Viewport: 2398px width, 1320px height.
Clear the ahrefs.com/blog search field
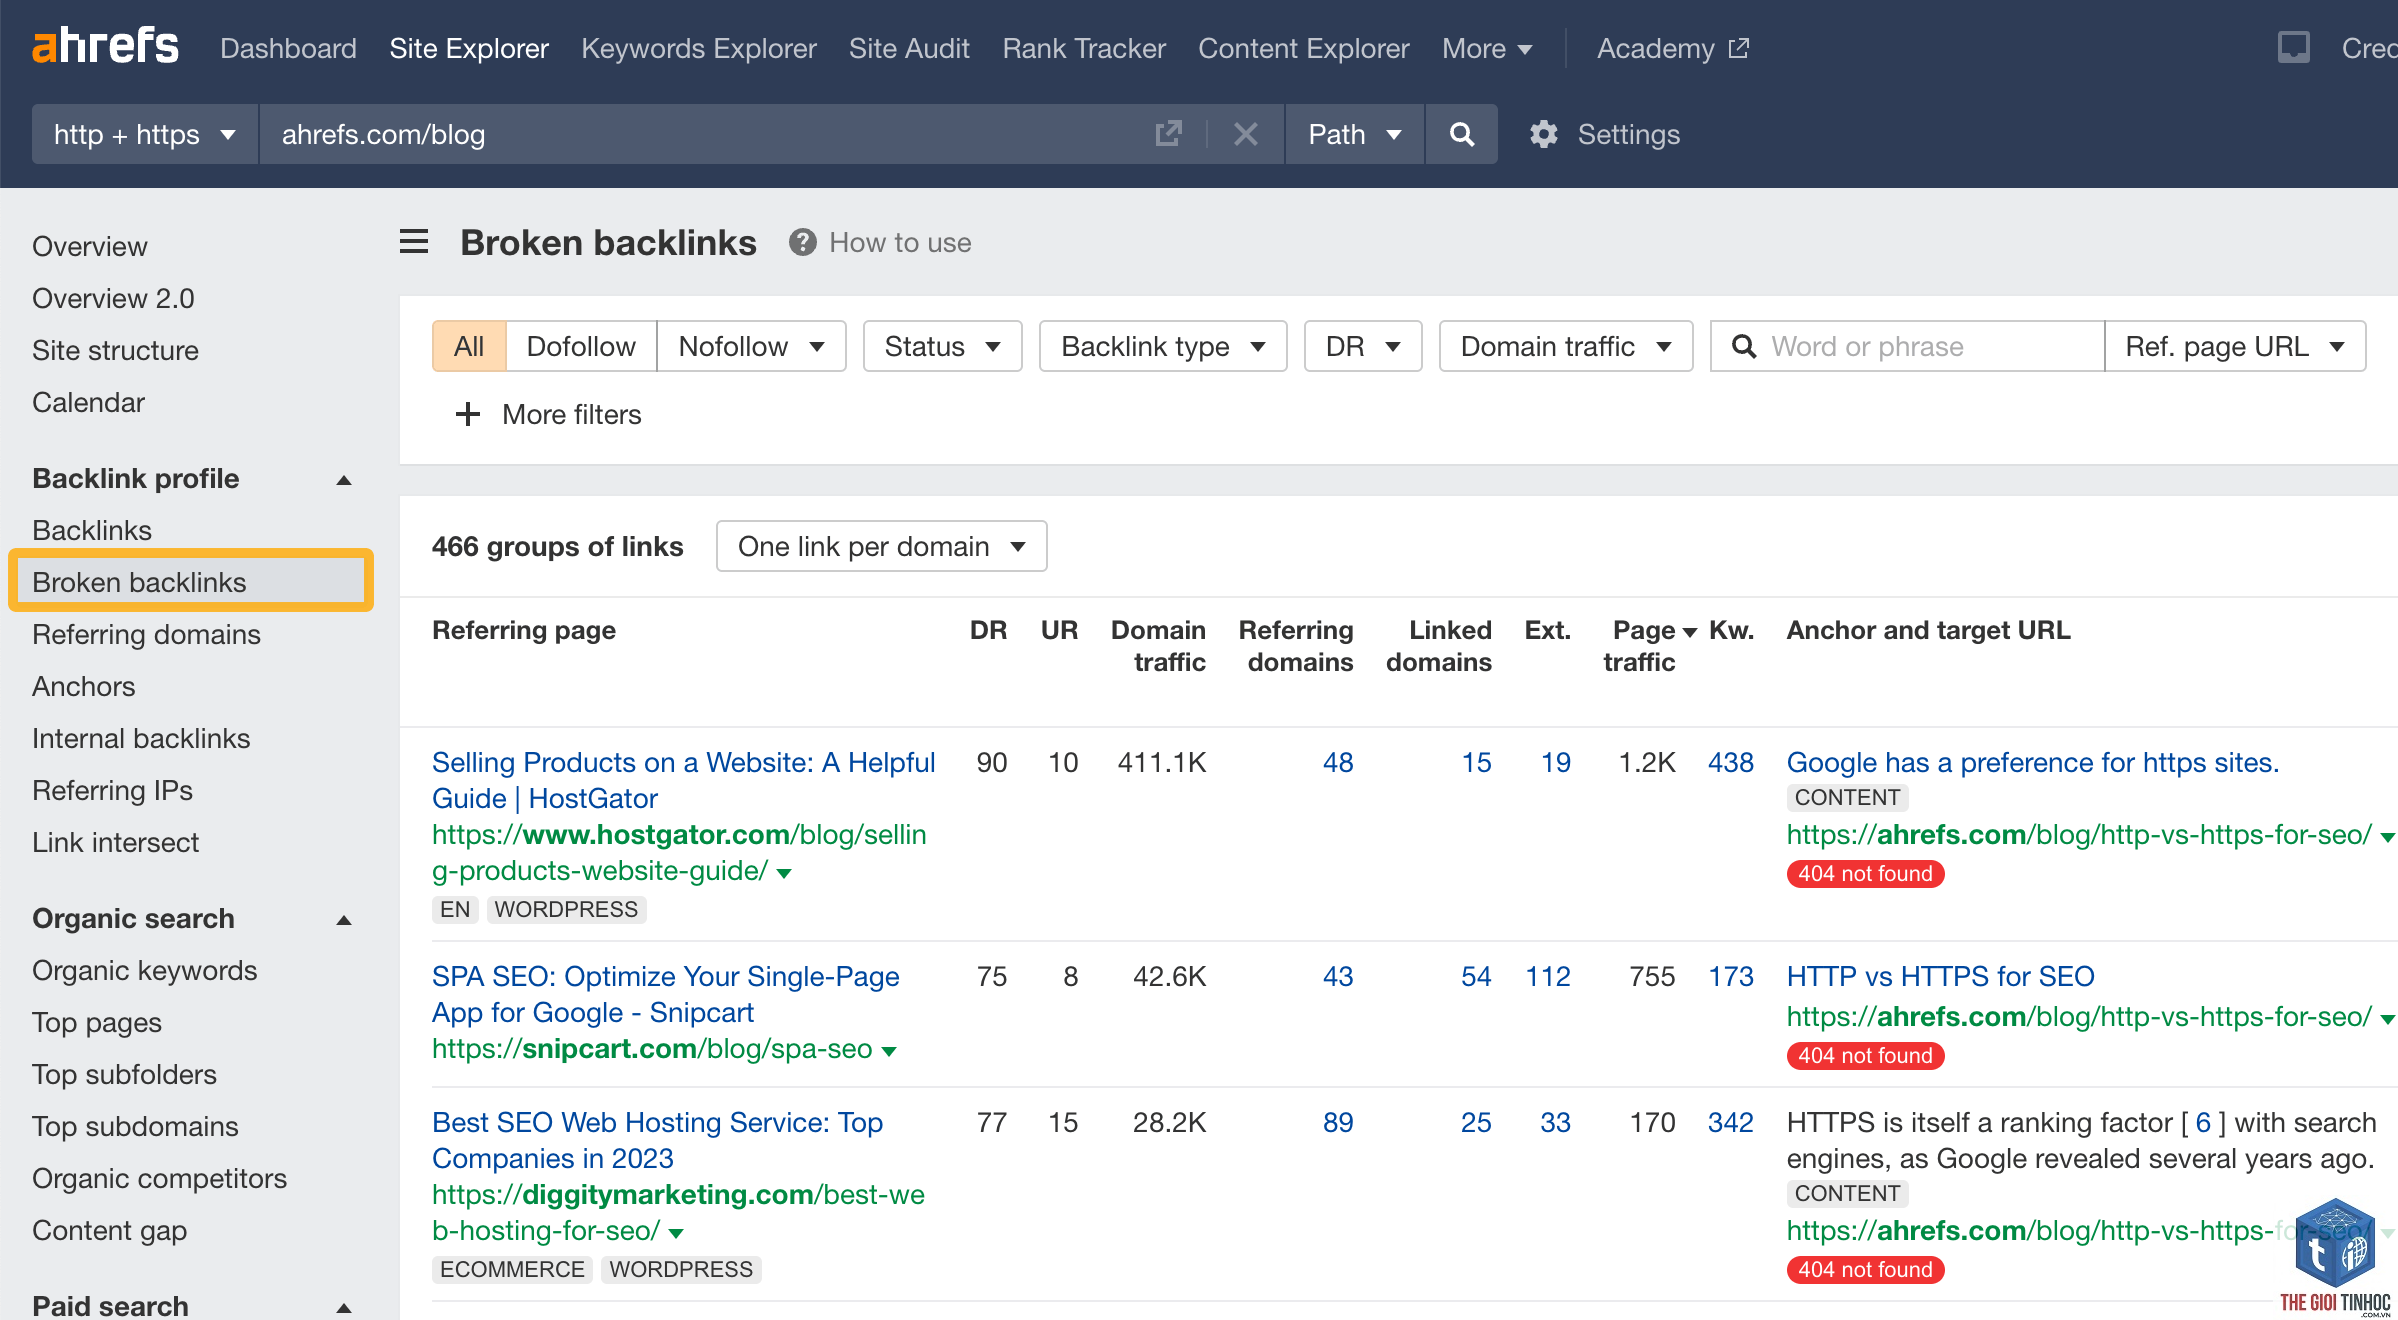[1245, 134]
